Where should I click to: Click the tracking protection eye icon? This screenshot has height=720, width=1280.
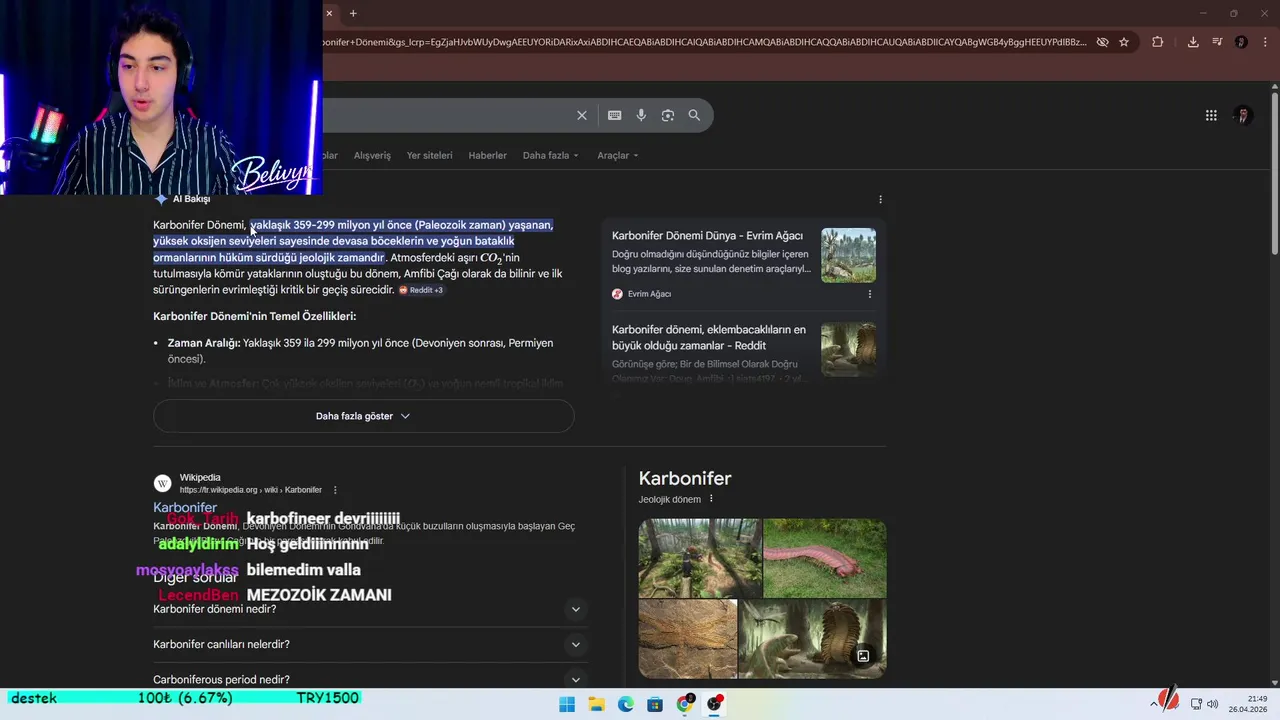[x=1102, y=42]
